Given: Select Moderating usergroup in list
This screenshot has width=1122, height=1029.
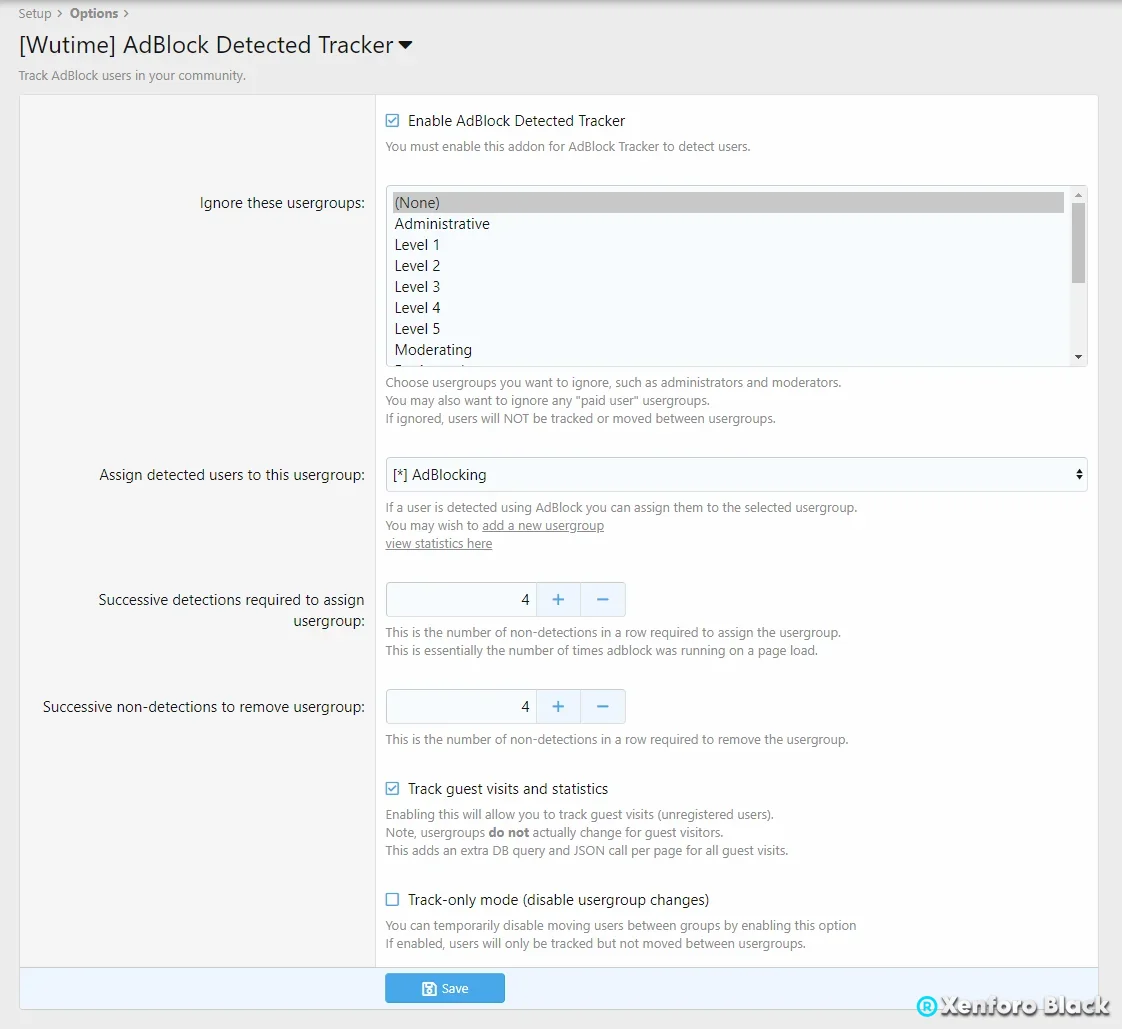Looking at the screenshot, I should click(728, 350).
